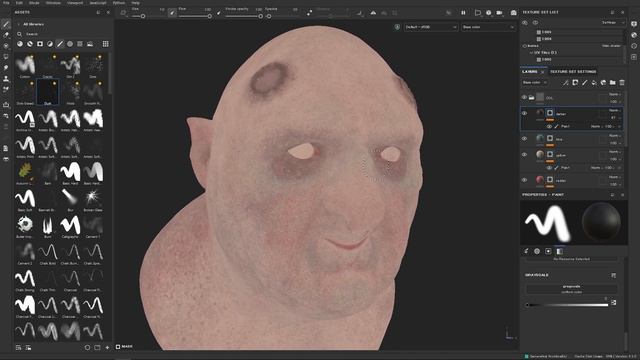The width and height of the screenshot is (640, 360).
Task: Open the Edit menu
Action: 19,2
